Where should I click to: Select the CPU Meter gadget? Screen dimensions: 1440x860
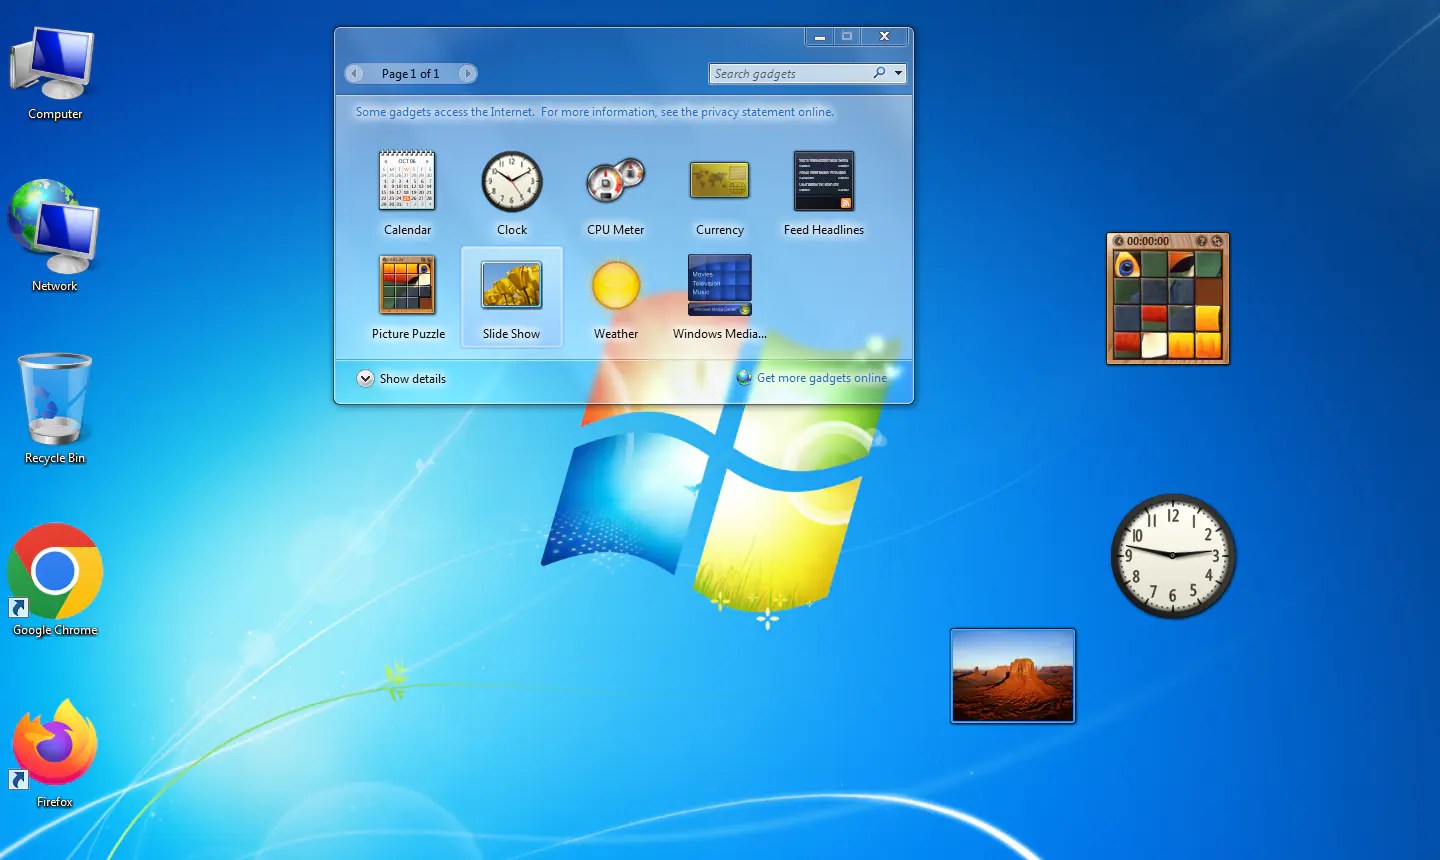tap(615, 190)
